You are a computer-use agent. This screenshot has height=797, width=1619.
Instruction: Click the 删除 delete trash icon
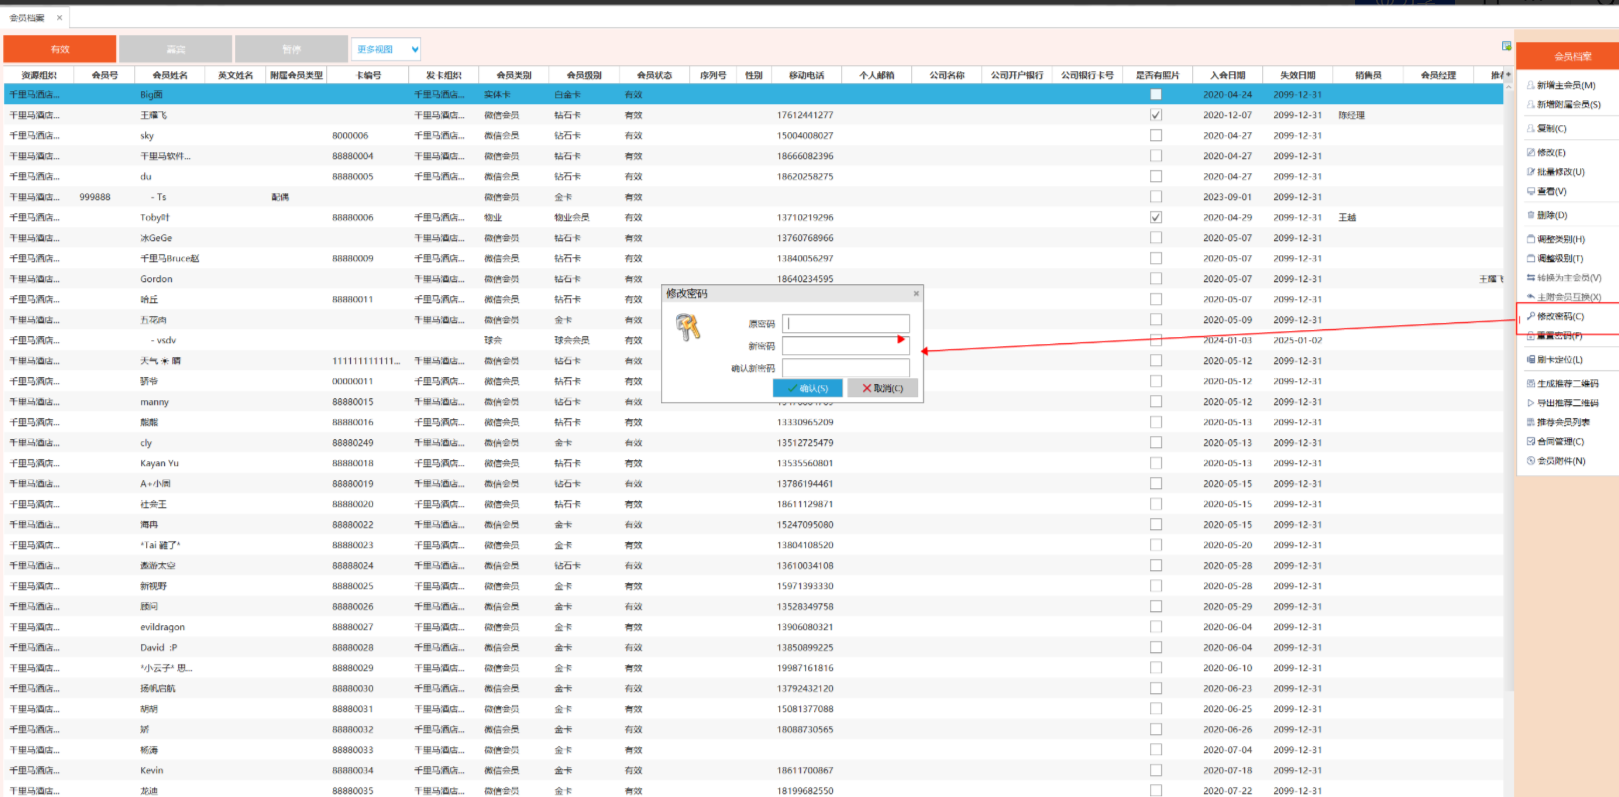tap(1530, 216)
